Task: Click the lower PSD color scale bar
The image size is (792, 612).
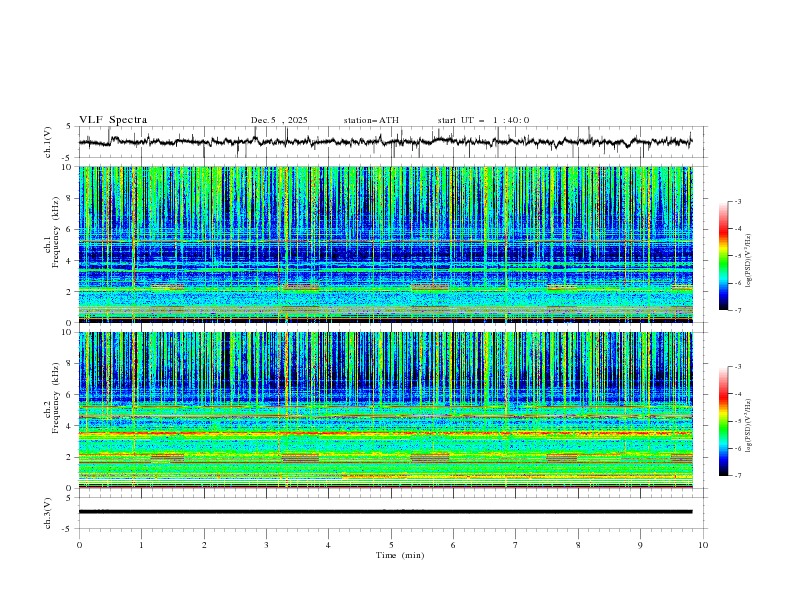Action: pos(724,421)
